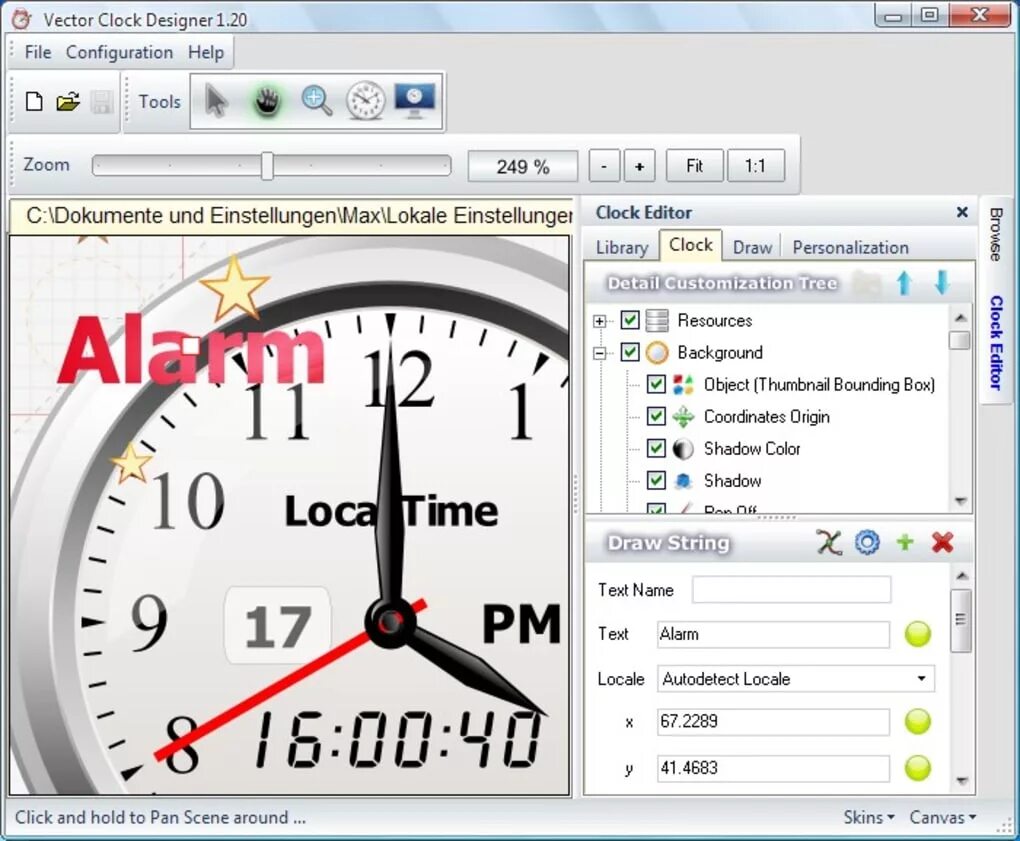The width and height of the screenshot is (1020, 841).
Task: Click the green indicator beside Text field
Action: 918,634
